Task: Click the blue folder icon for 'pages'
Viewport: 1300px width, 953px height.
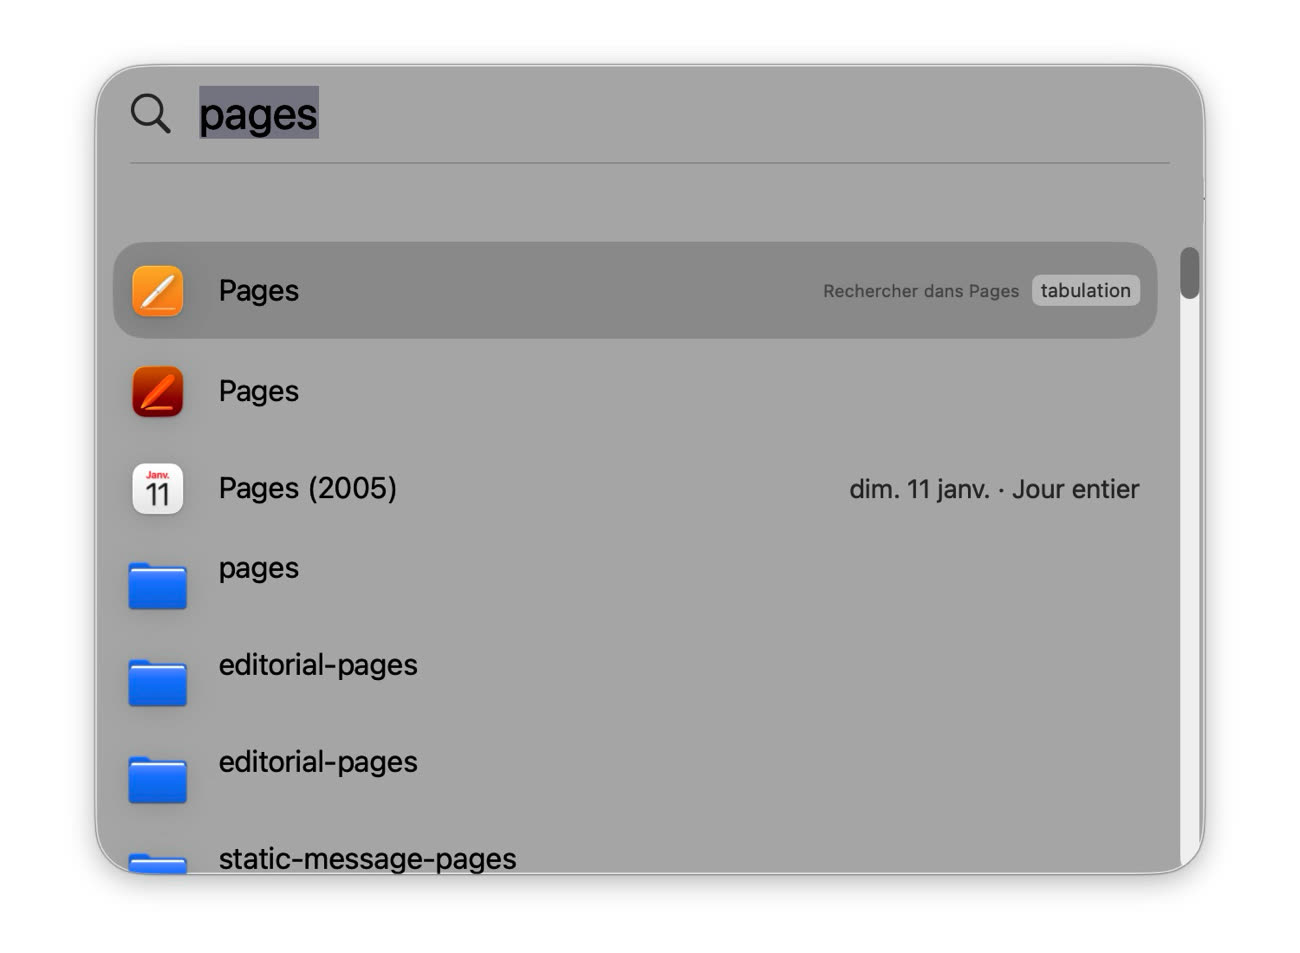Action: click(158, 586)
